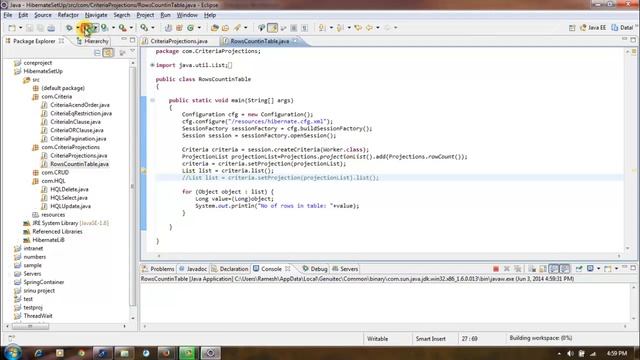Open the dropdown arrow next to New
The width and height of the screenshot is (640, 360).
click(20, 28)
